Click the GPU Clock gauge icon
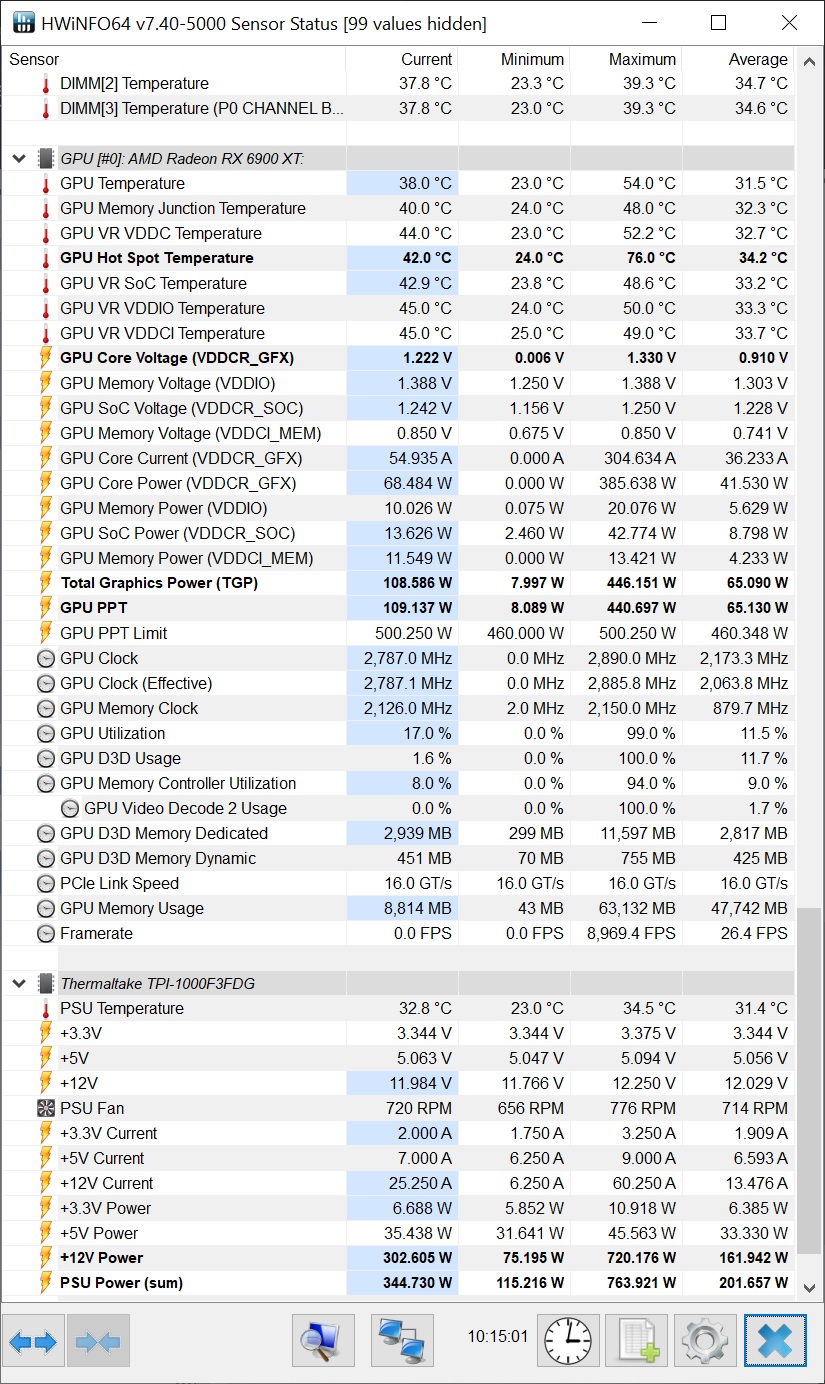The image size is (825, 1384). (x=45, y=658)
